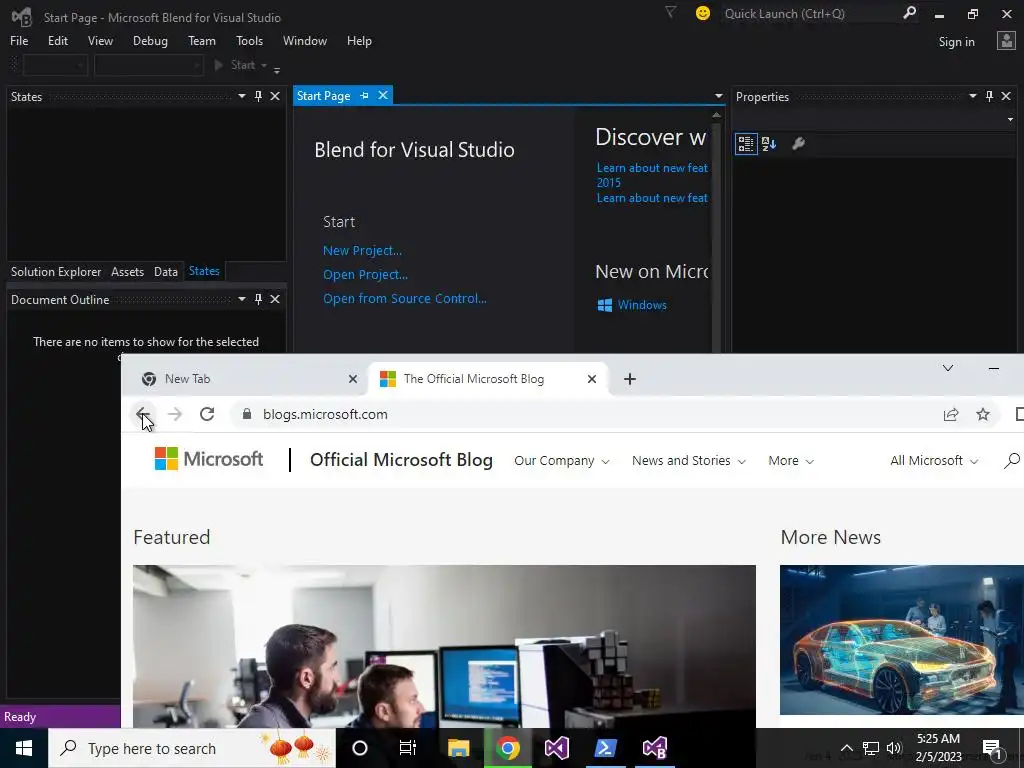Reload the Microsoft Blog page in Chrome
Viewport: 1024px width, 768px height.
pyautogui.click(x=207, y=414)
